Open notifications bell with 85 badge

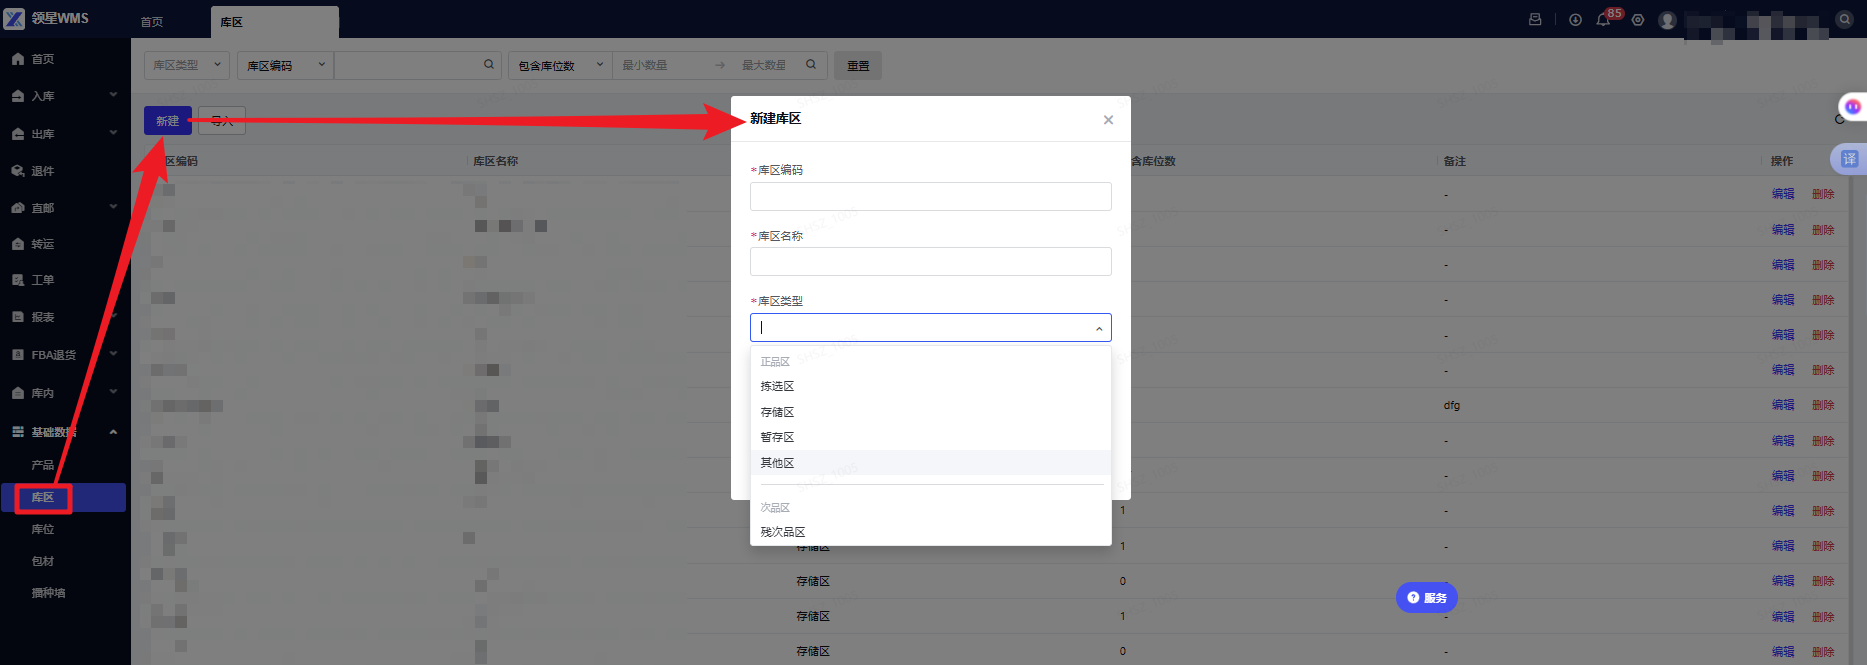point(1603,19)
